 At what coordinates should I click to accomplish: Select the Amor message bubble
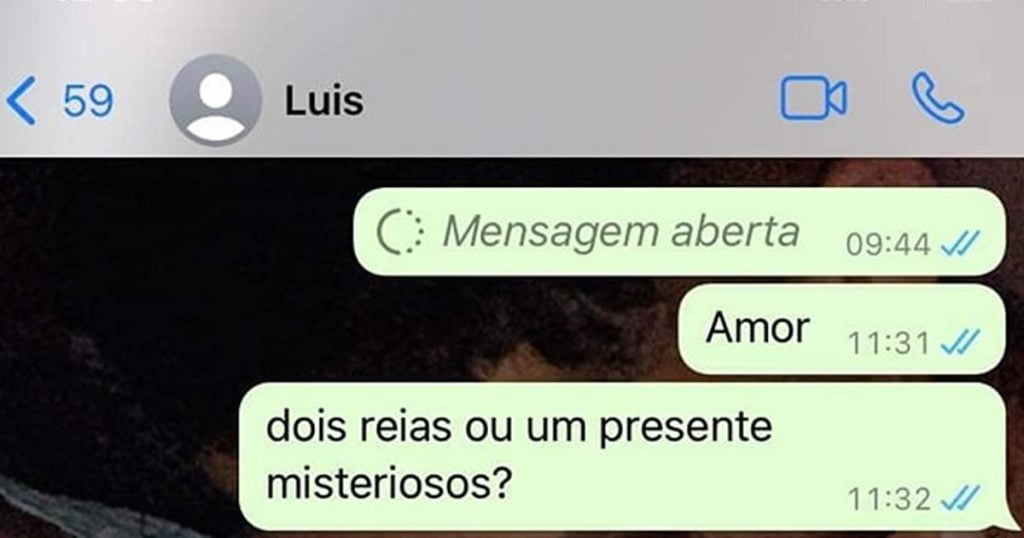click(x=842, y=328)
